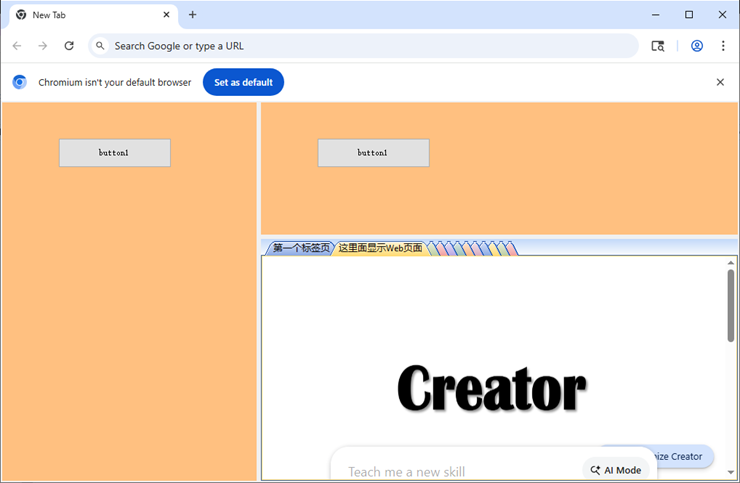
Task: Click the scrollbar down arrow in web panel
Action: tap(731, 473)
